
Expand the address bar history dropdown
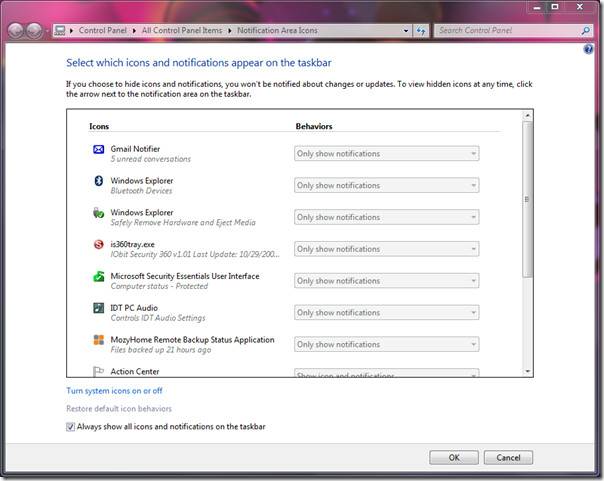(x=406, y=30)
